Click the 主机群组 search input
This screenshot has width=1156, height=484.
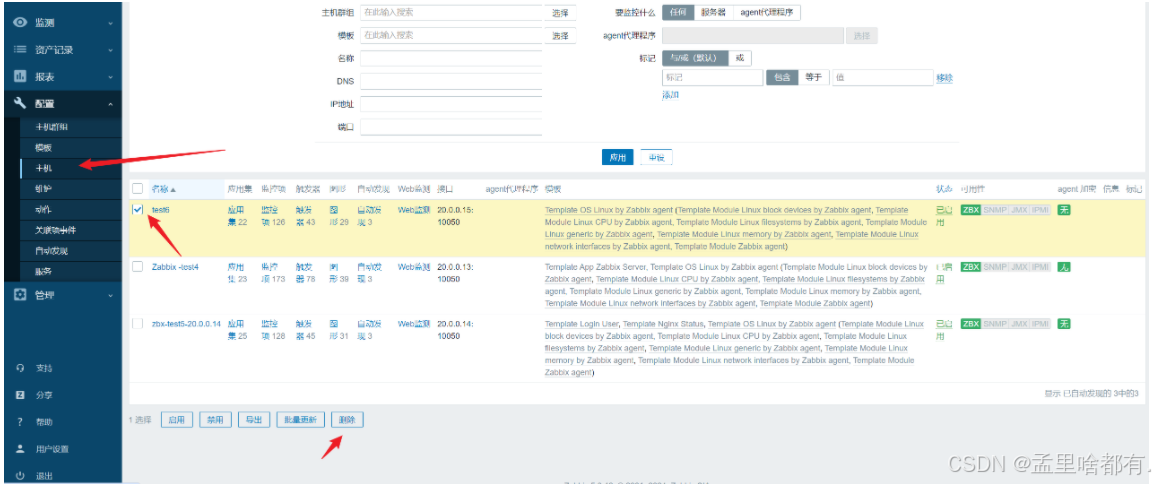pos(451,13)
